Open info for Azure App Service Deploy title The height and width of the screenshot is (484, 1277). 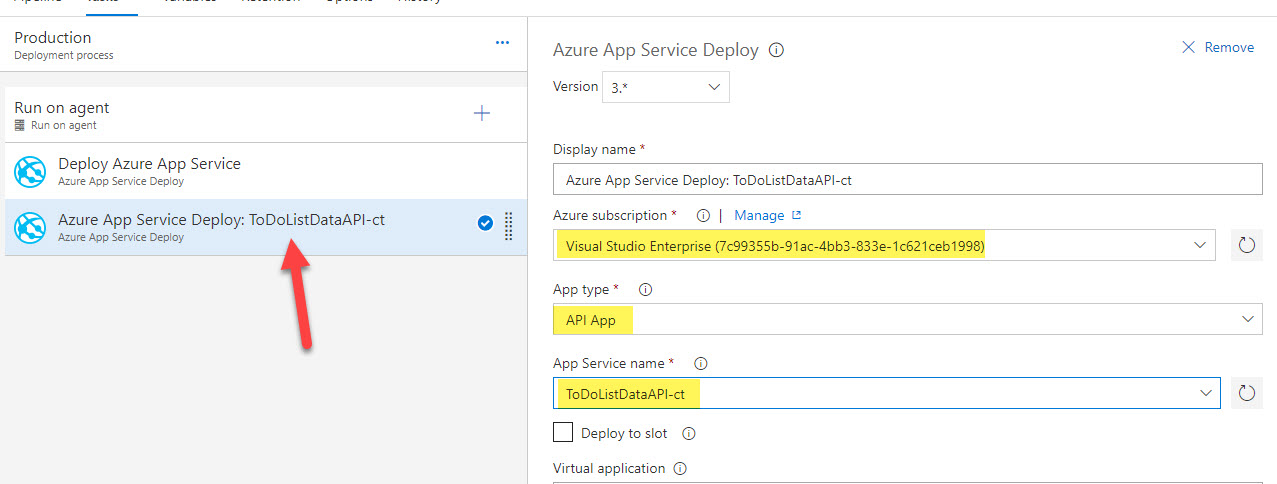point(777,49)
